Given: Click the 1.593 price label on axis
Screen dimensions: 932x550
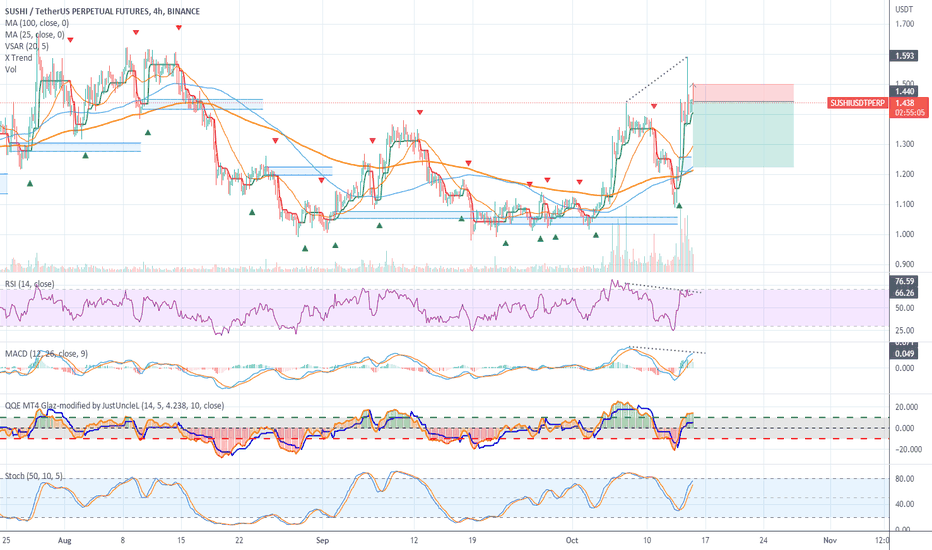Looking at the screenshot, I should [x=904, y=56].
